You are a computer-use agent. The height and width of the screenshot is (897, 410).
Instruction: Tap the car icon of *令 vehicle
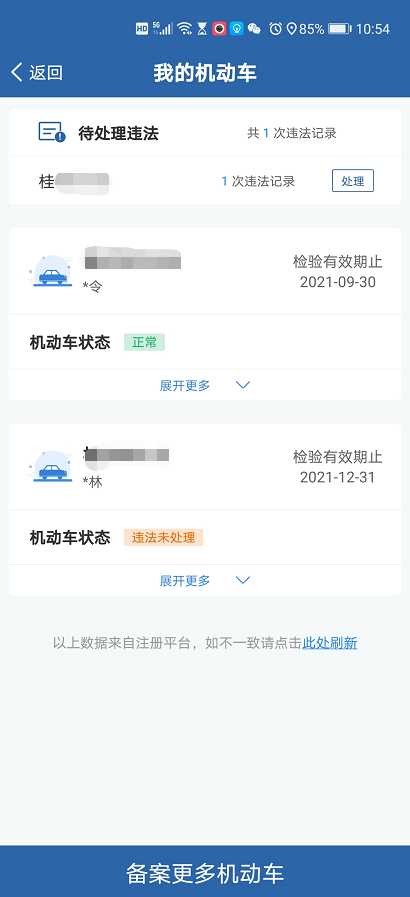click(x=52, y=270)
